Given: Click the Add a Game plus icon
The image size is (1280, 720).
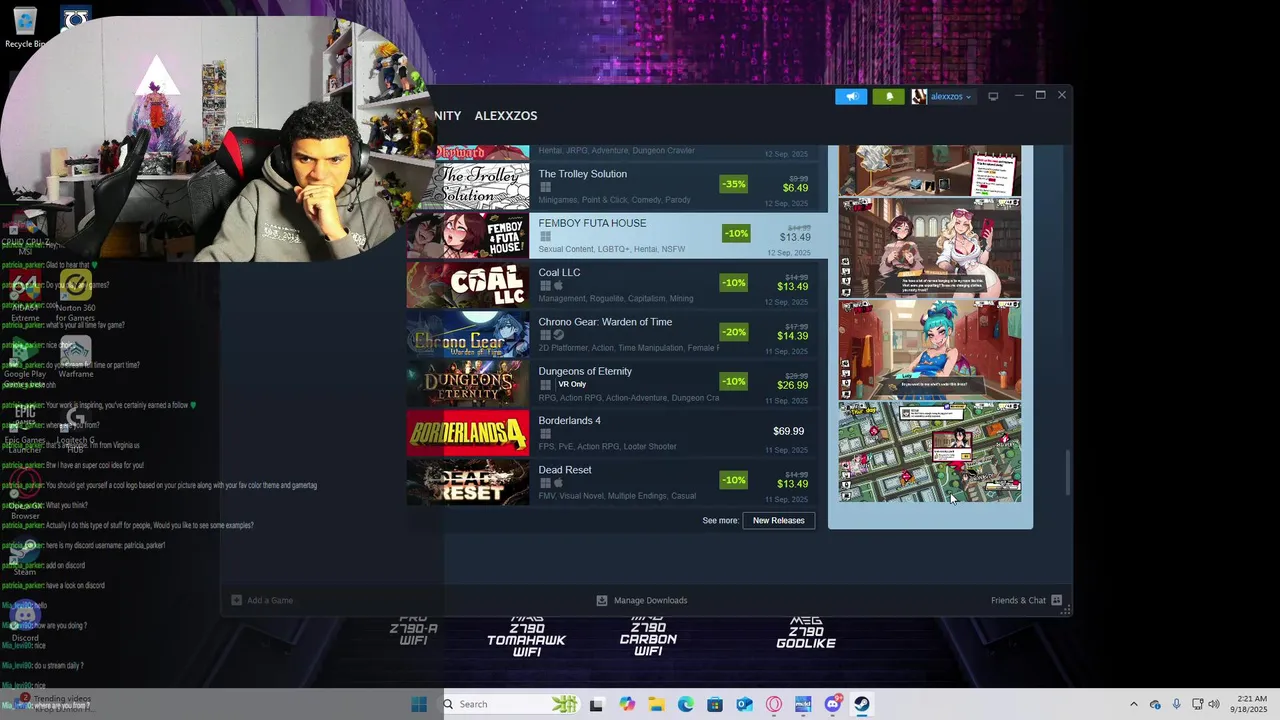Looking at the screenshot, I should pos(237,600).
